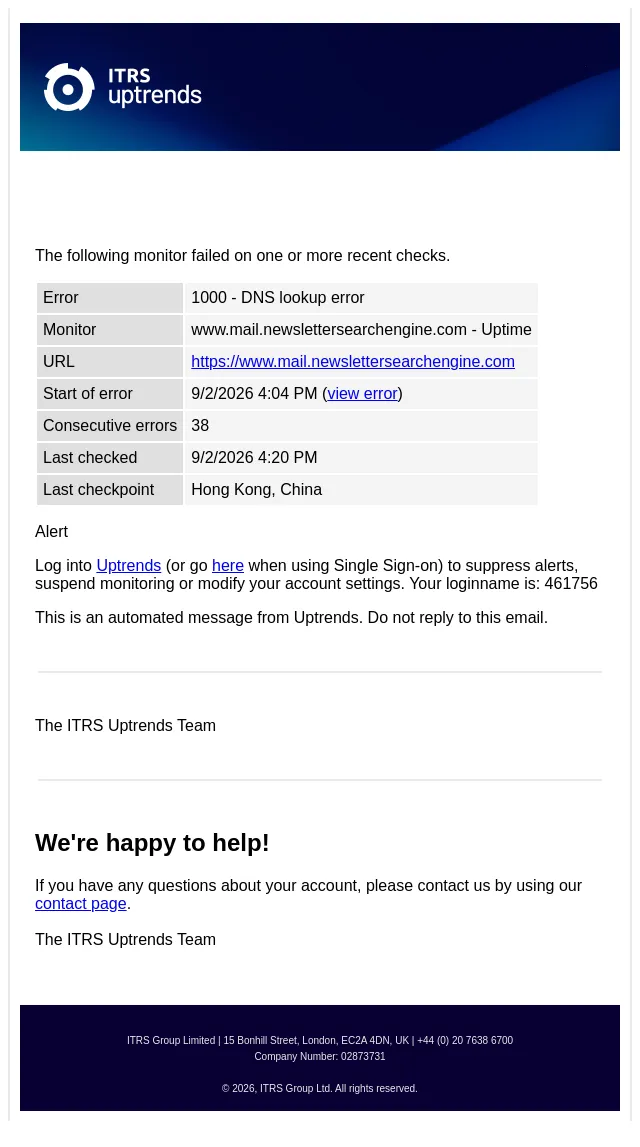Viewport: 640px width, 1147px height.
Task: Click the 'Hong Kong, China' checkpoint cell
Action: click(361, 489)
